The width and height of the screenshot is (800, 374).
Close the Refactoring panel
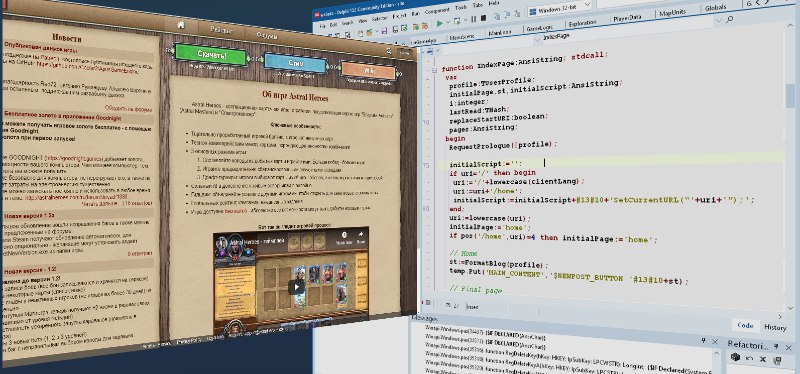click(x=788, y=348)
